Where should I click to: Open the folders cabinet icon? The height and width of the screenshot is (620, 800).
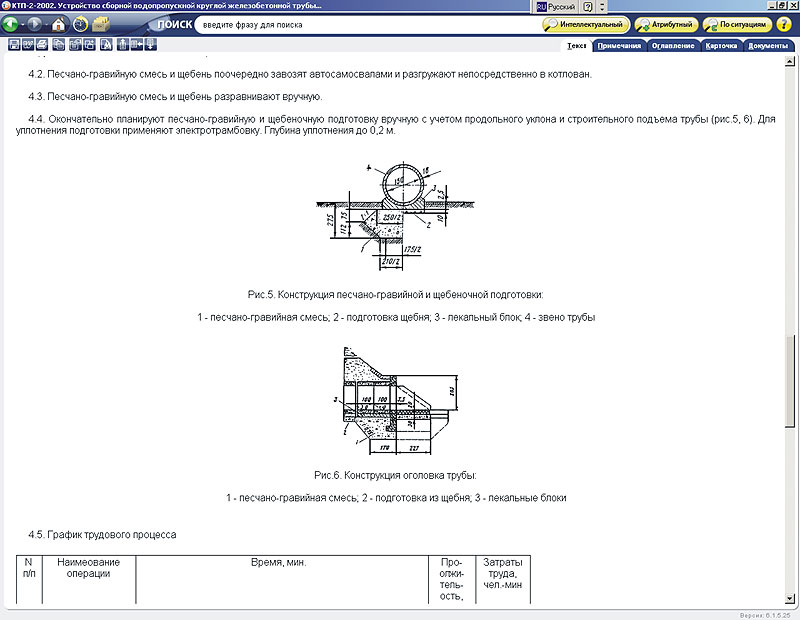click(101, 24)
